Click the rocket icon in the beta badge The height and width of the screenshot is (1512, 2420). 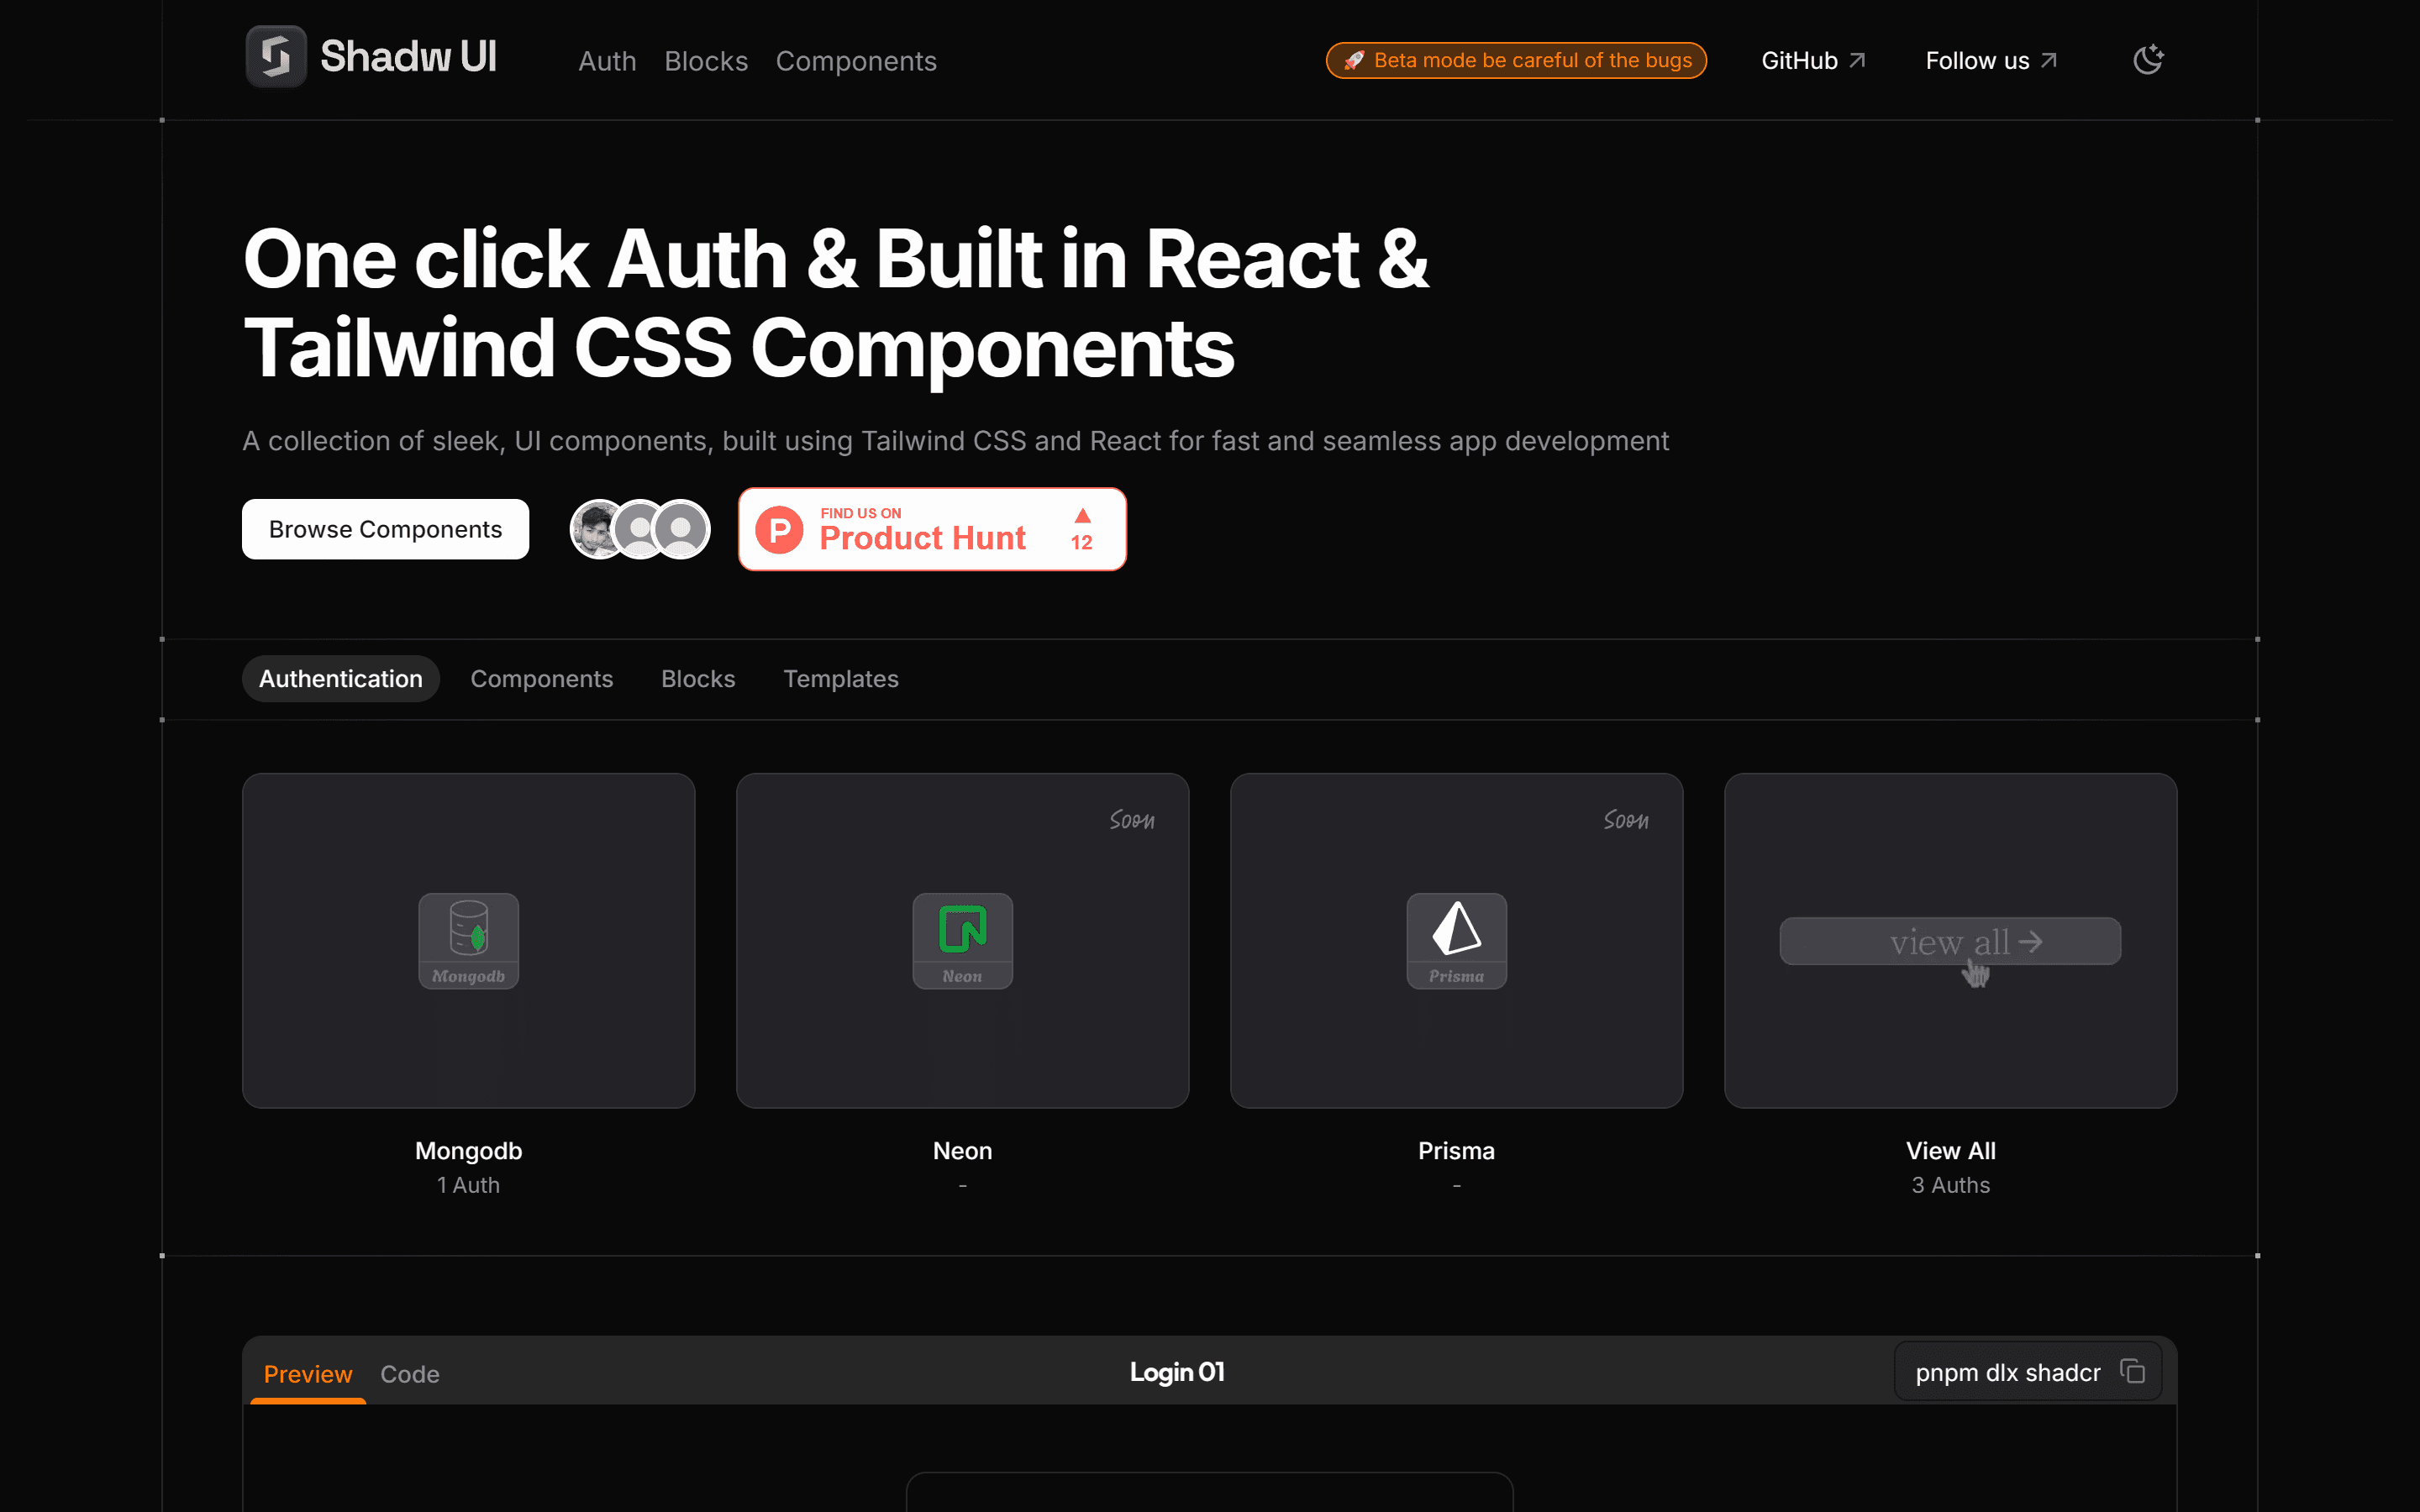pyautogui.click(x=1355, y=60)
